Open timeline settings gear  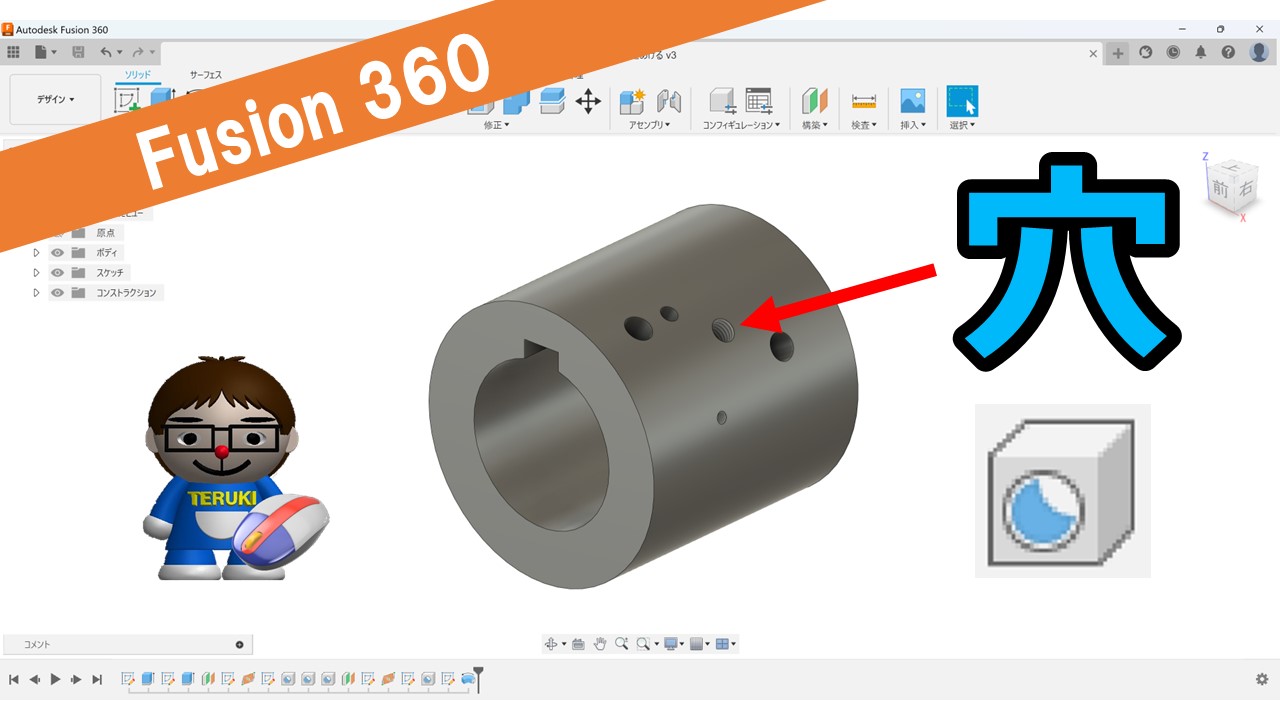[1262, 679]
